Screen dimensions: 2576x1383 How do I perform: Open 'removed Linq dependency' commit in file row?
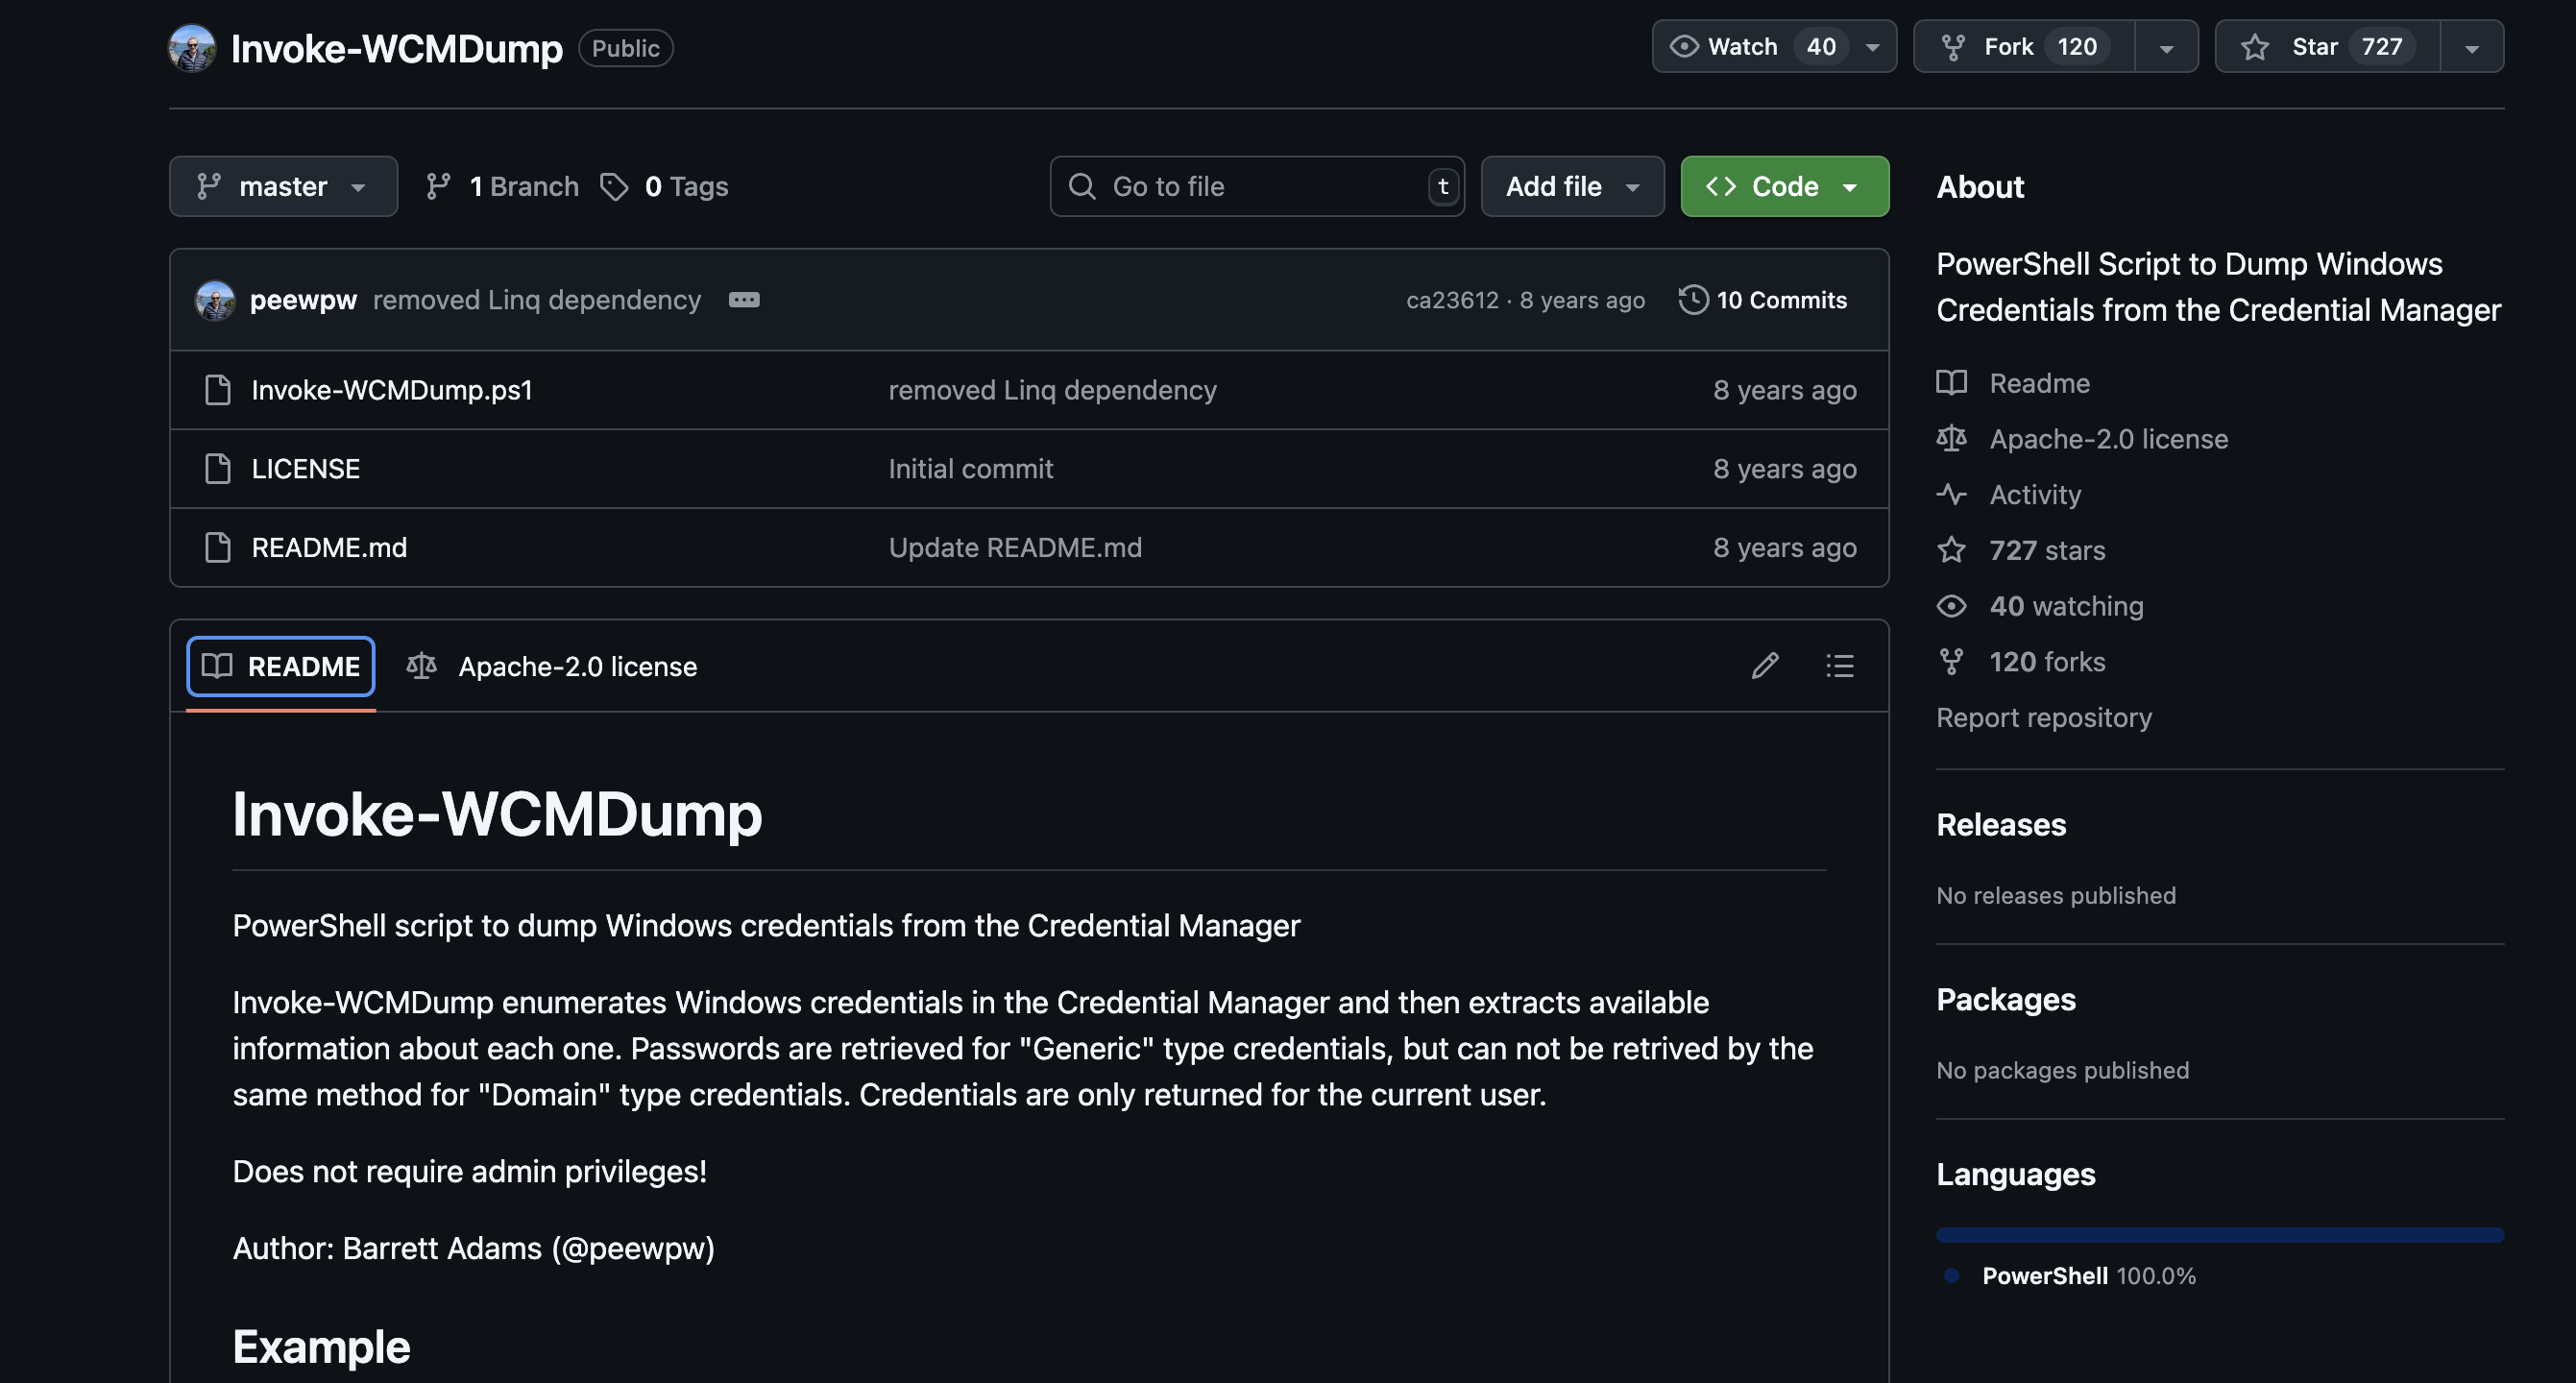click(x=1052, y=390)
